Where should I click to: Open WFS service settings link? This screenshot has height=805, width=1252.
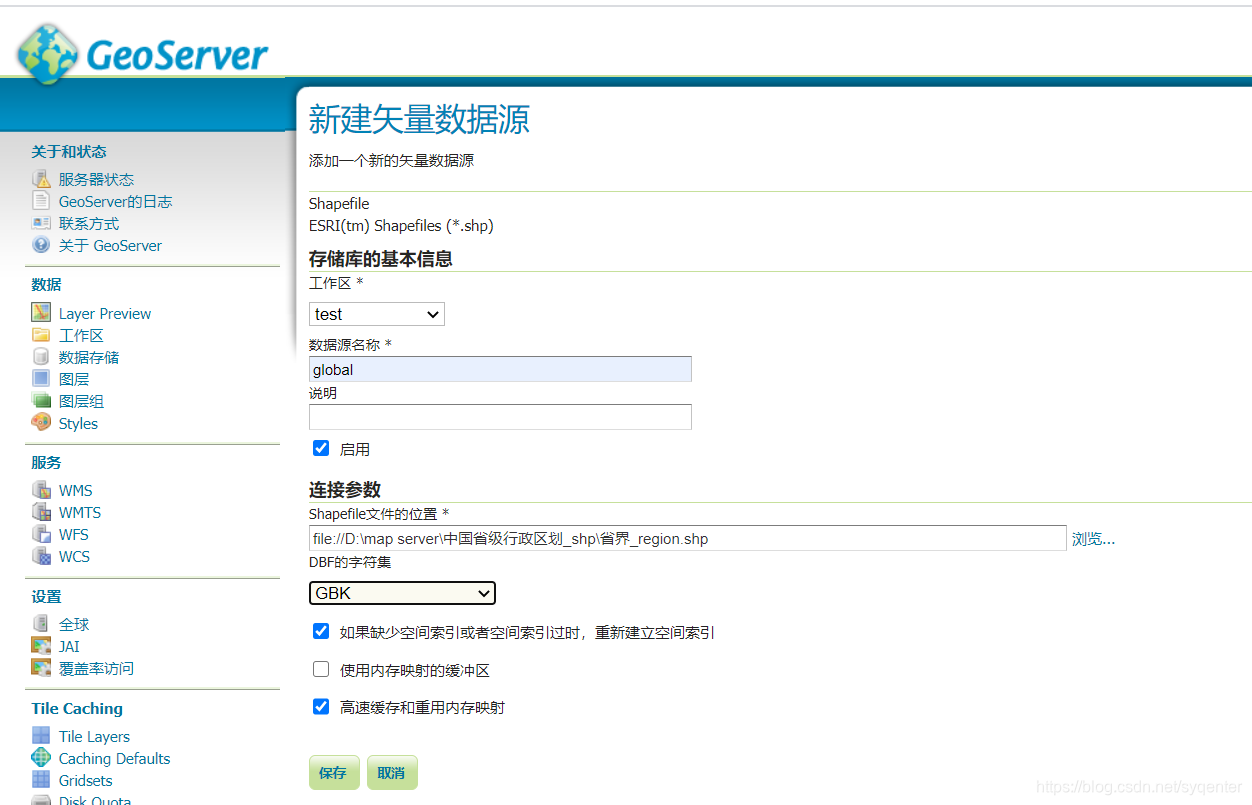(74, 534)
